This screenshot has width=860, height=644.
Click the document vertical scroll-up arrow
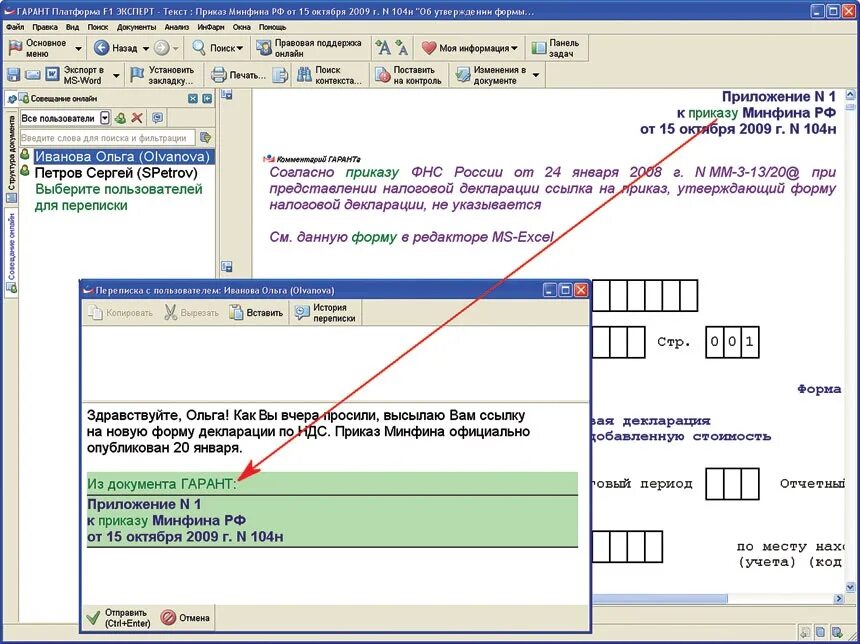coord(850,94)
